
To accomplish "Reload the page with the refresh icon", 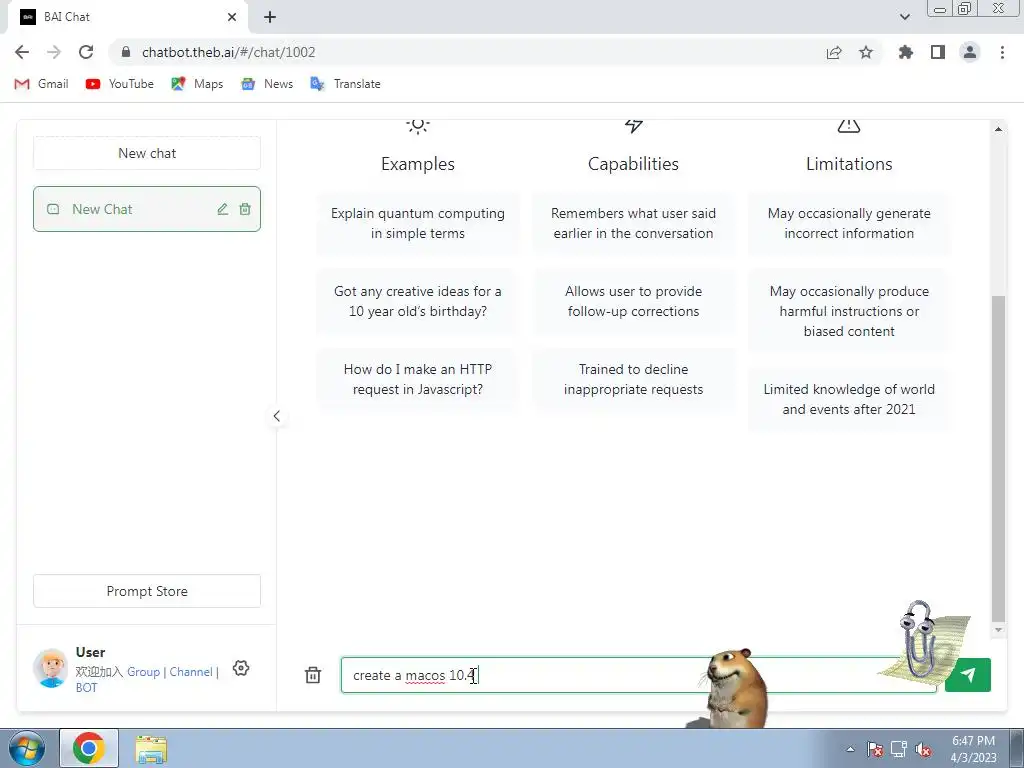I will tap(86, 52).
